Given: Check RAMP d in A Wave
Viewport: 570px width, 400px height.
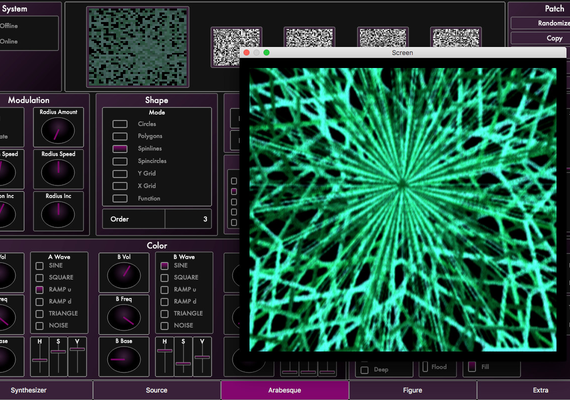Looking at the screenshot, I should (x=40, y=302).
